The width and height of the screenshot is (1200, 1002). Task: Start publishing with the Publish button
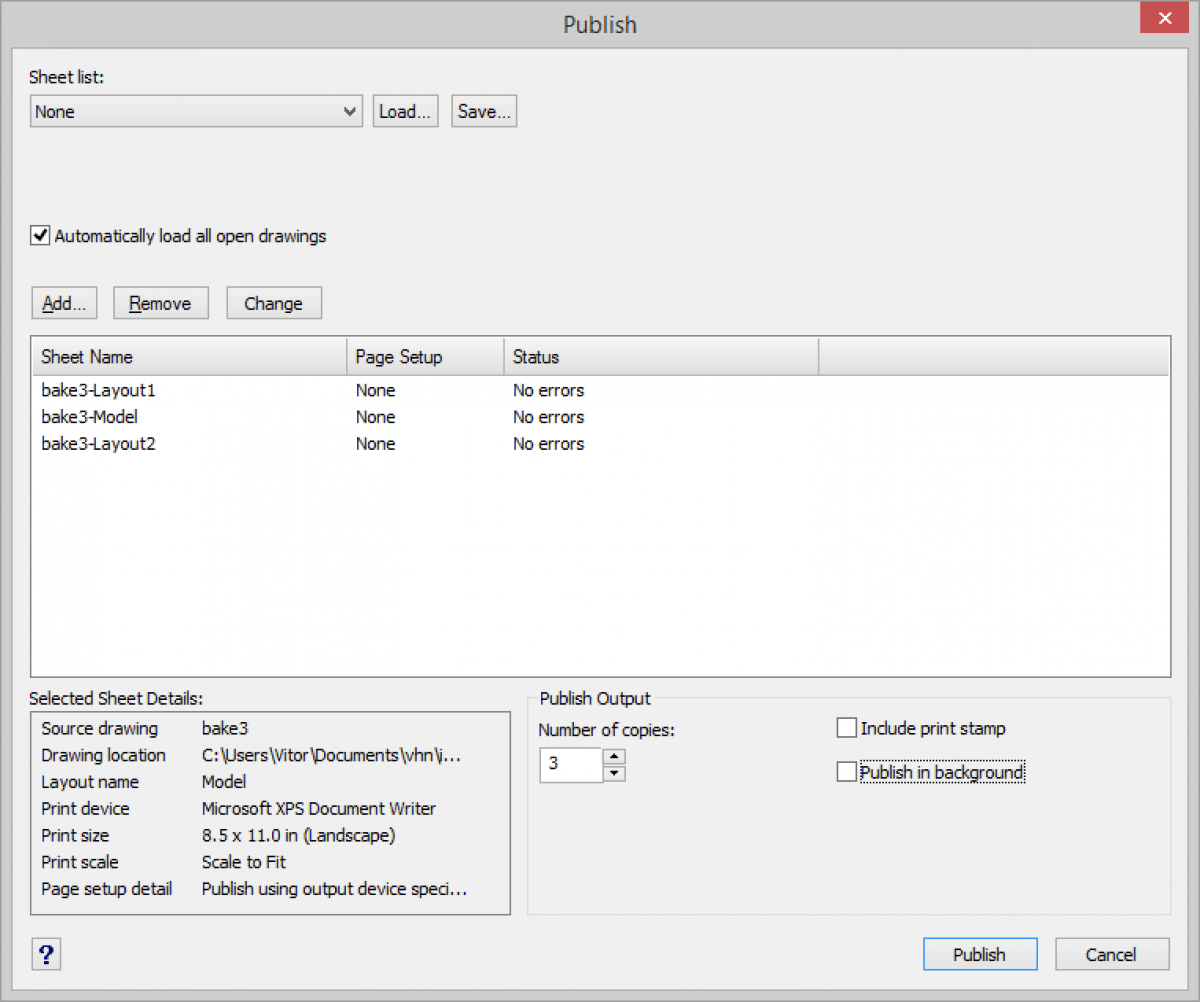pos(980,953)
